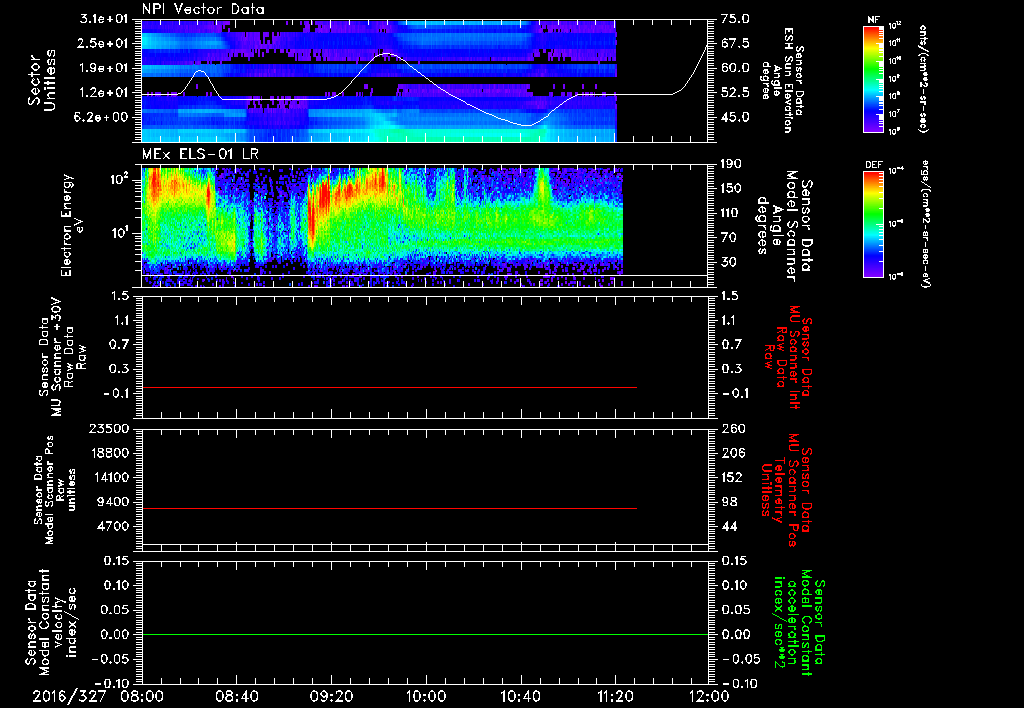Image resolution: width=1024 pixels, height=708 pixels.
Task: Click the NF color scale bar
Action: tap(873, 79)
